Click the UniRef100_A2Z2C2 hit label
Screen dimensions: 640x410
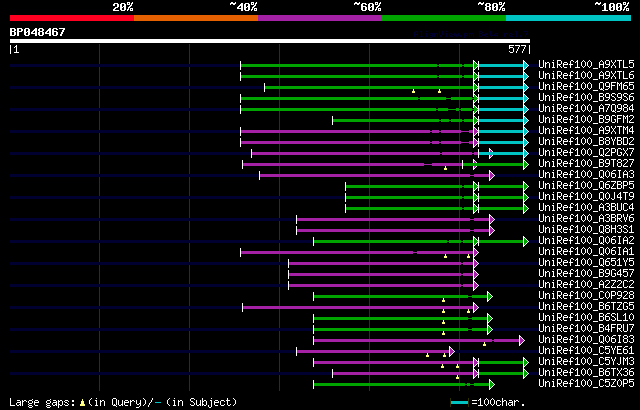pyautogui.click(x=586, y=285)
